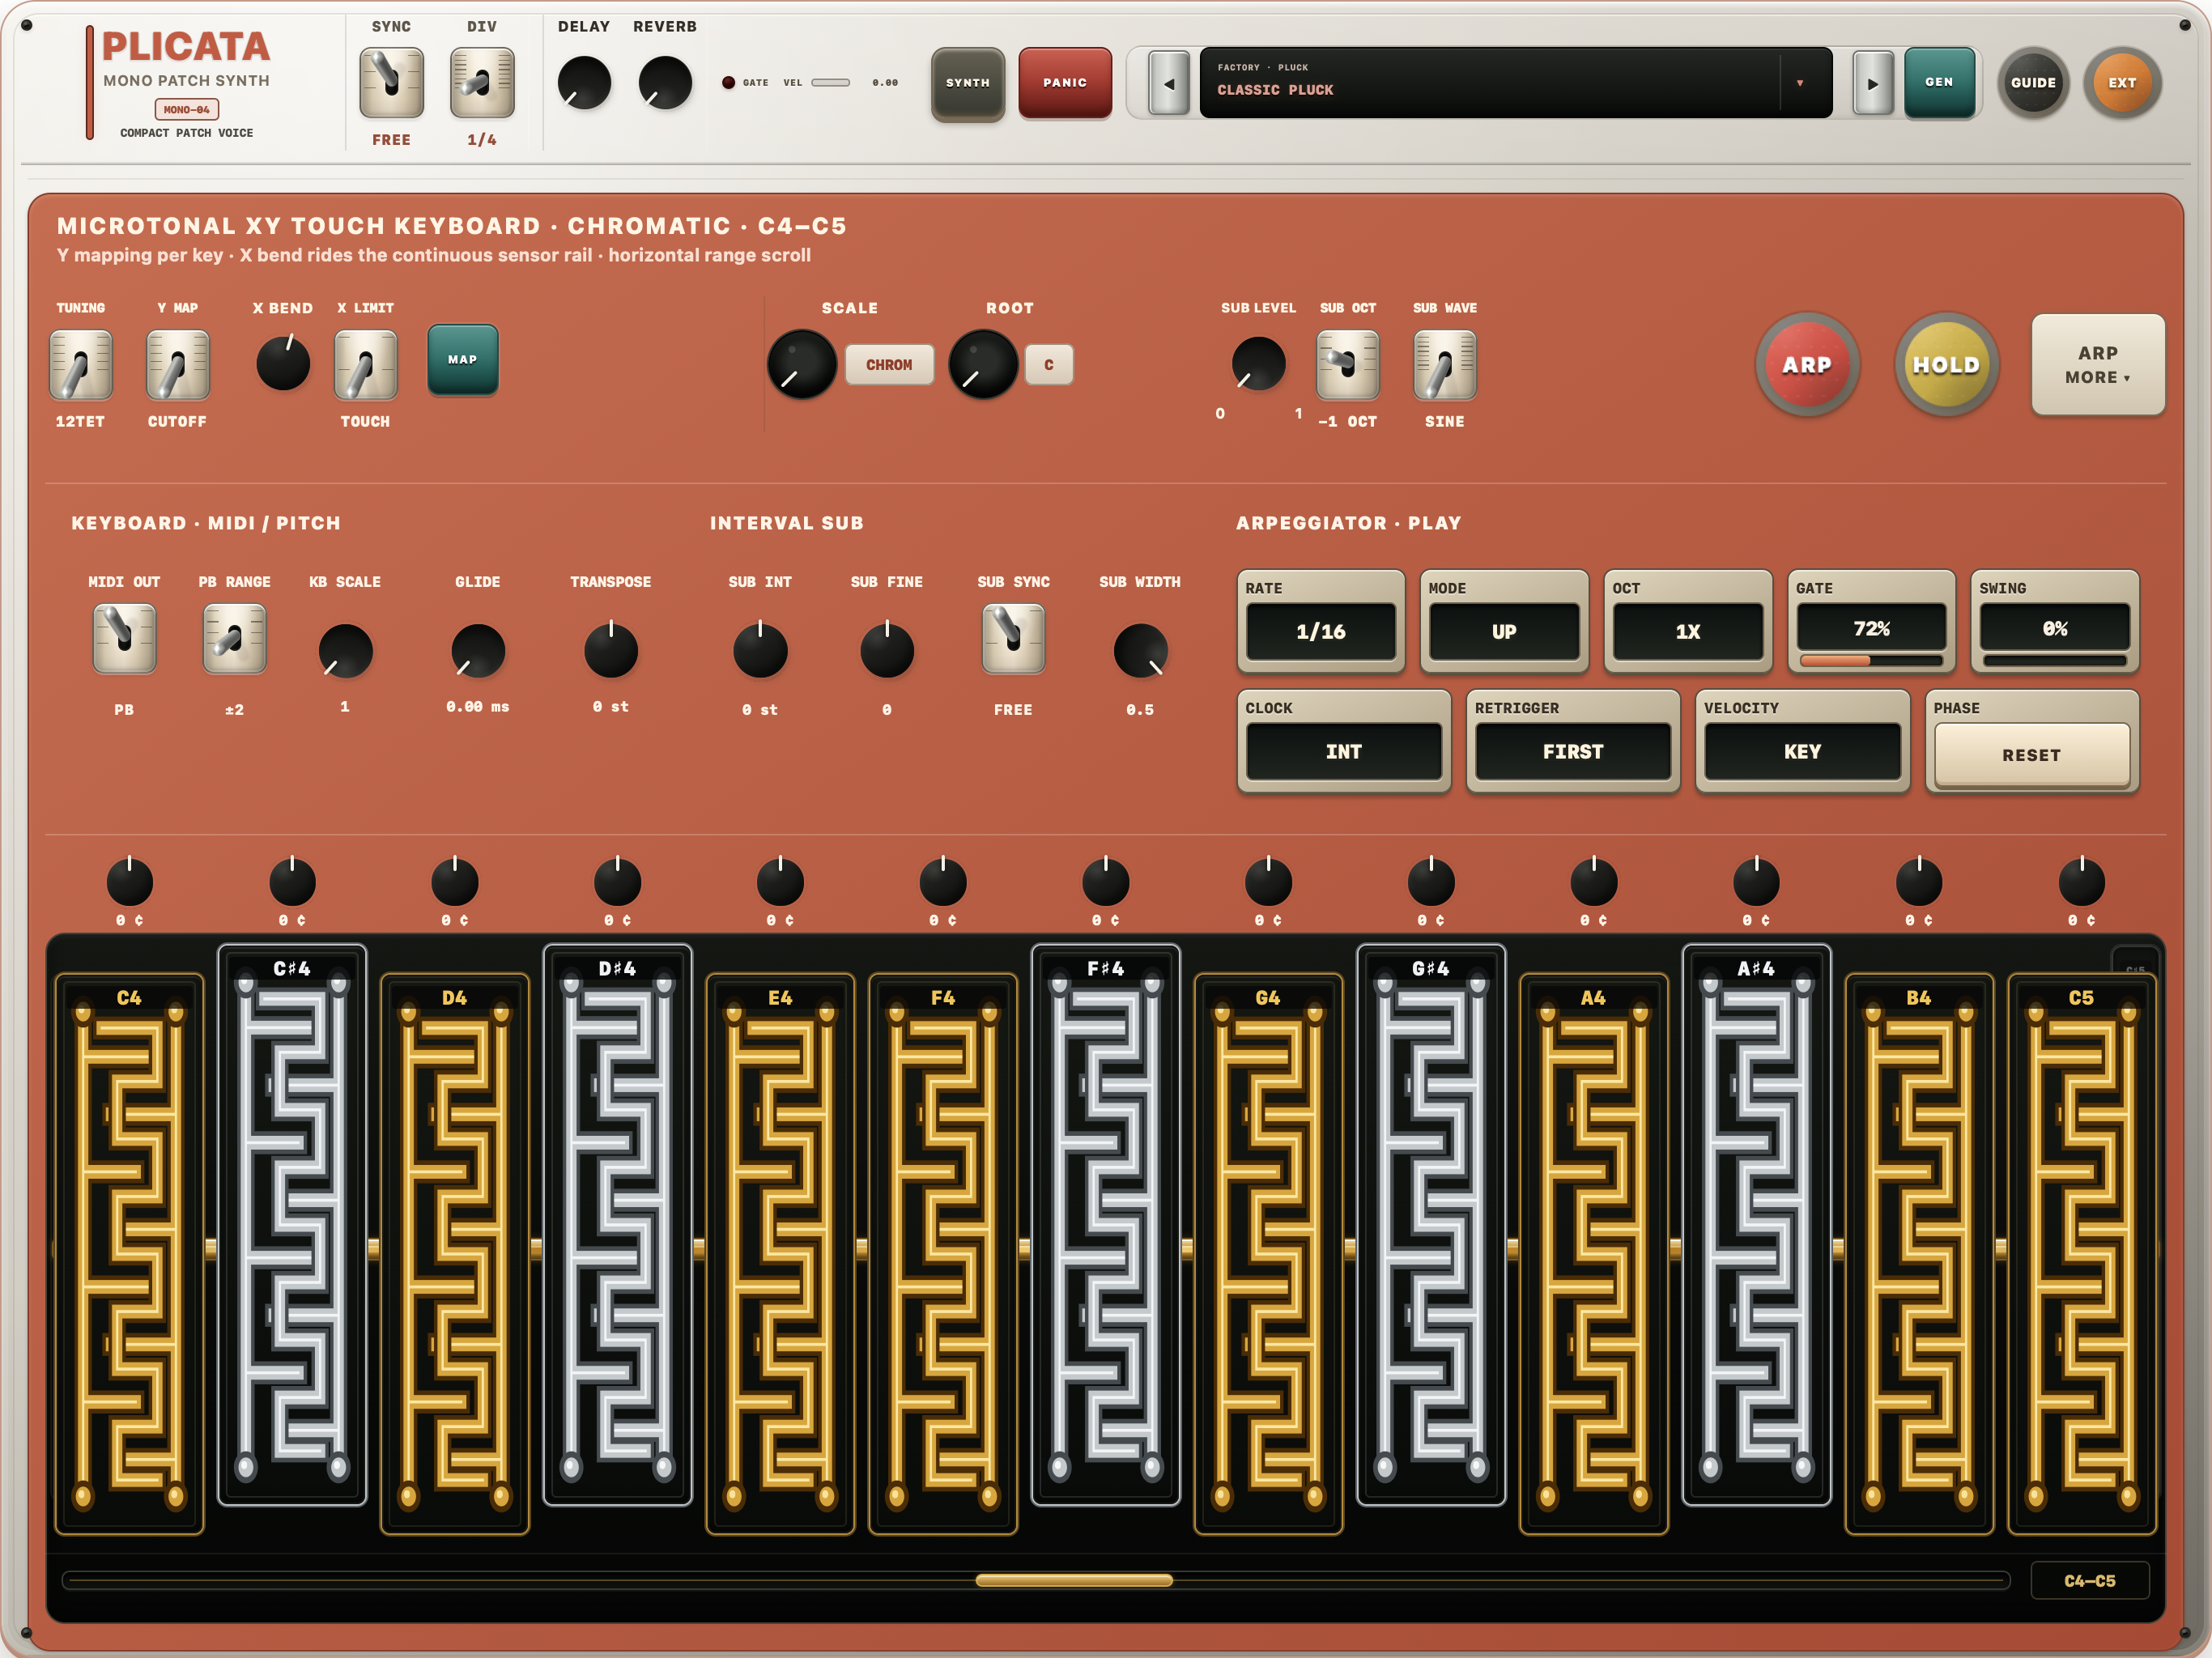Click the detune knob above F4
2212x1658 pixels.
click(x=942, y=882)
